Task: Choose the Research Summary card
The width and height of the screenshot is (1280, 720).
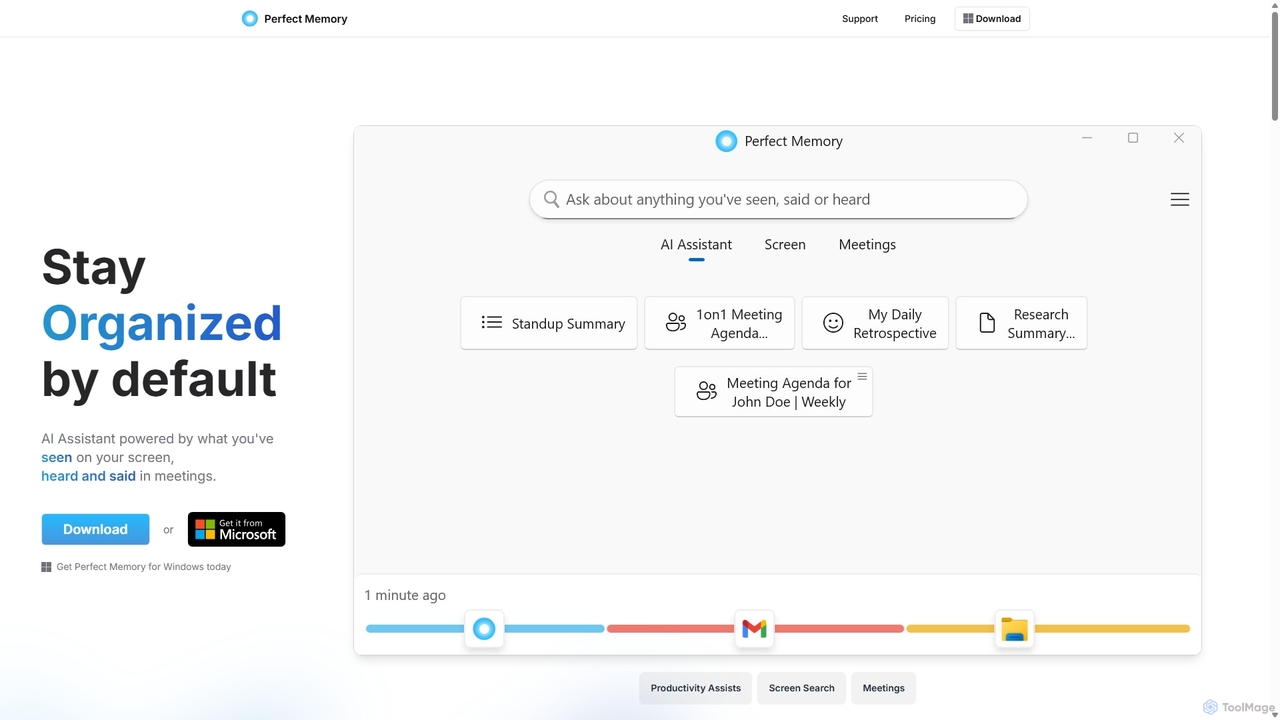Action: tap(1021, 323)
